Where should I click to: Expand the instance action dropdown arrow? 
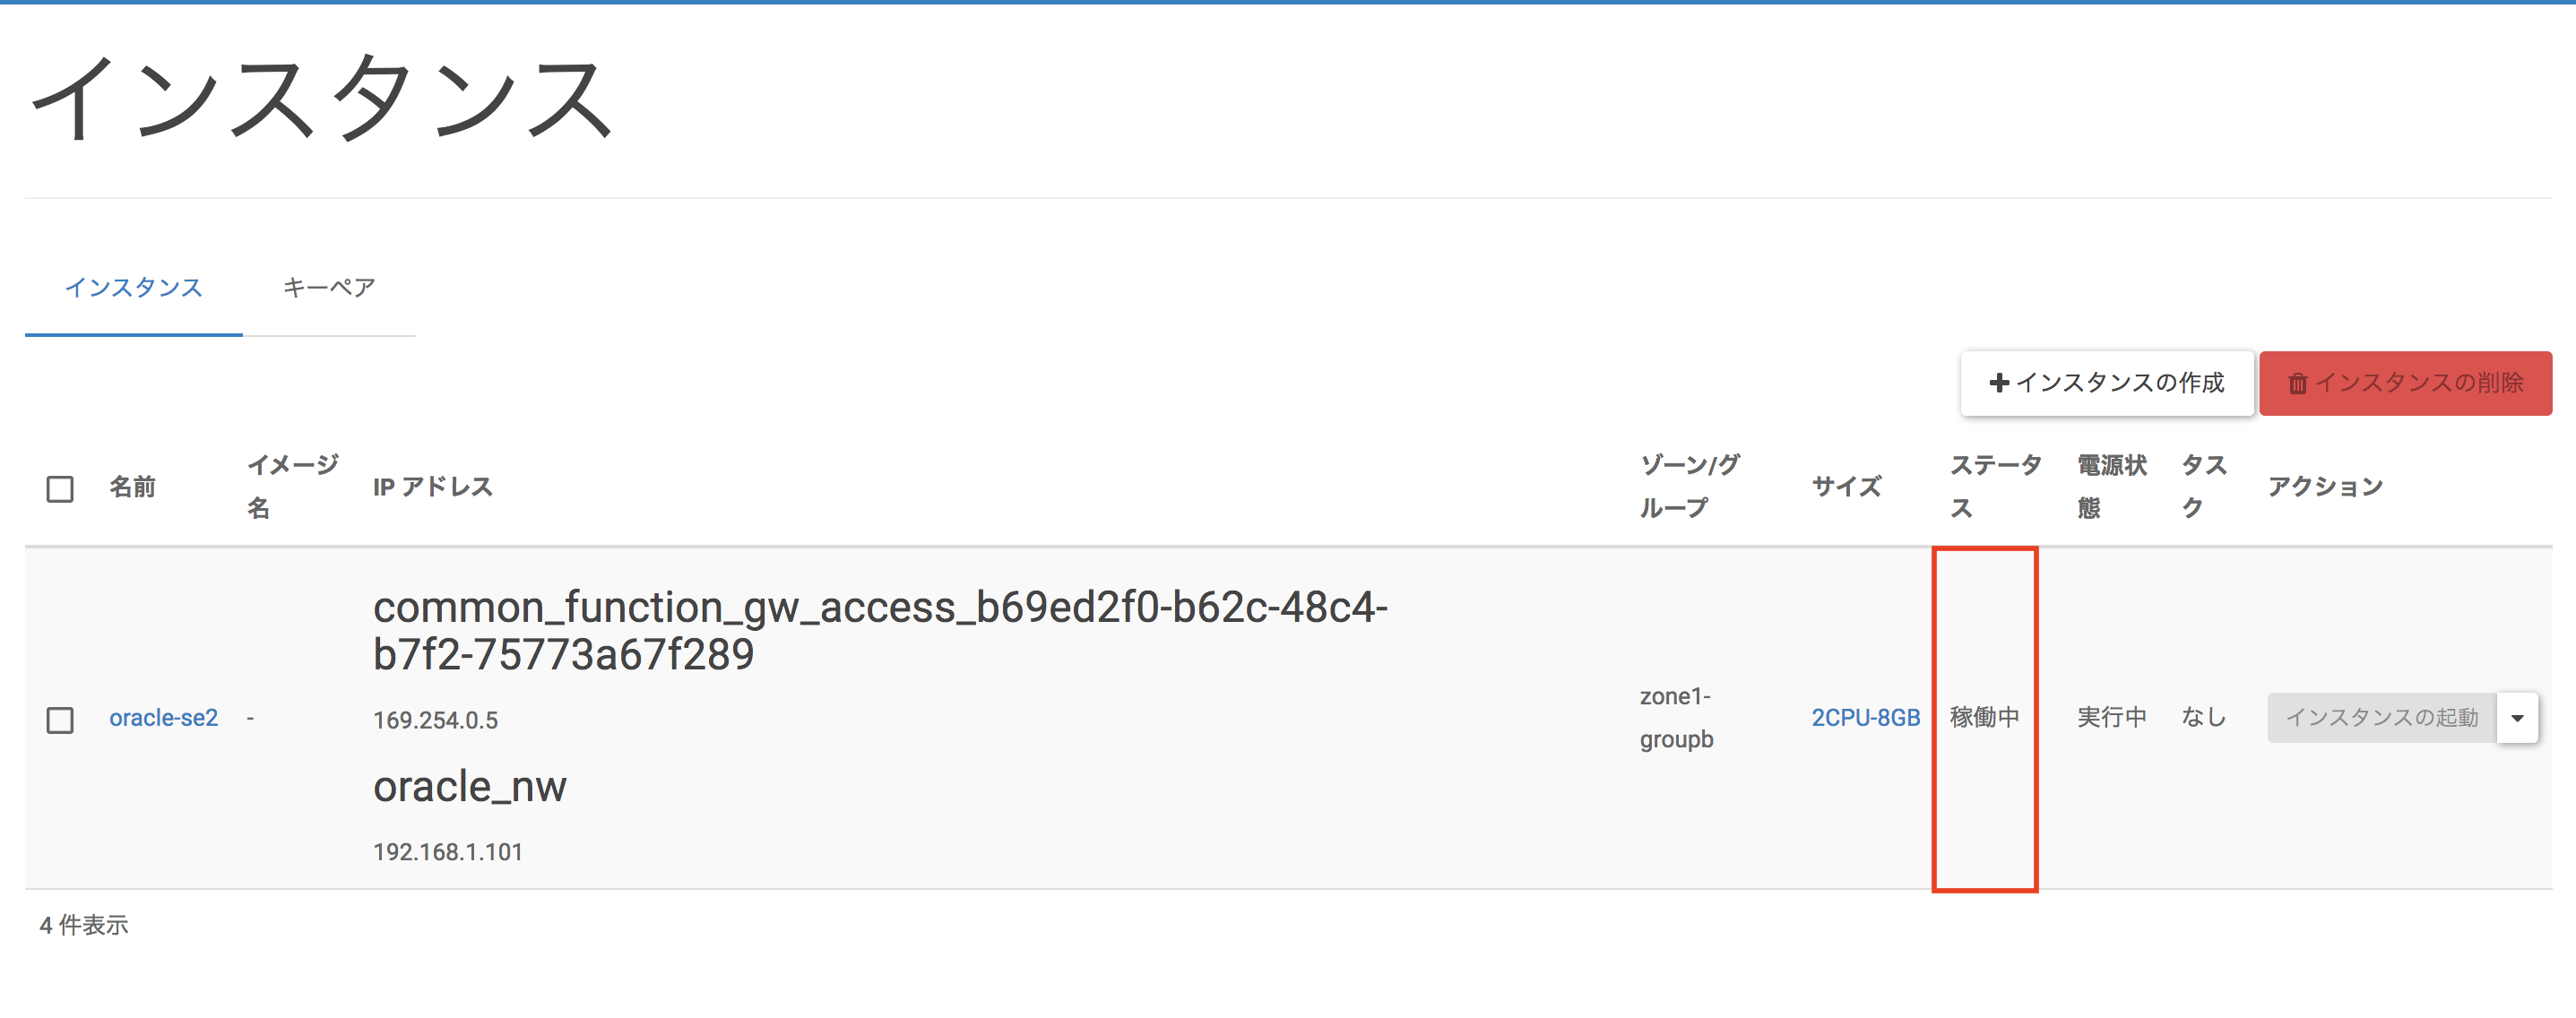(x=2517, y=718)
